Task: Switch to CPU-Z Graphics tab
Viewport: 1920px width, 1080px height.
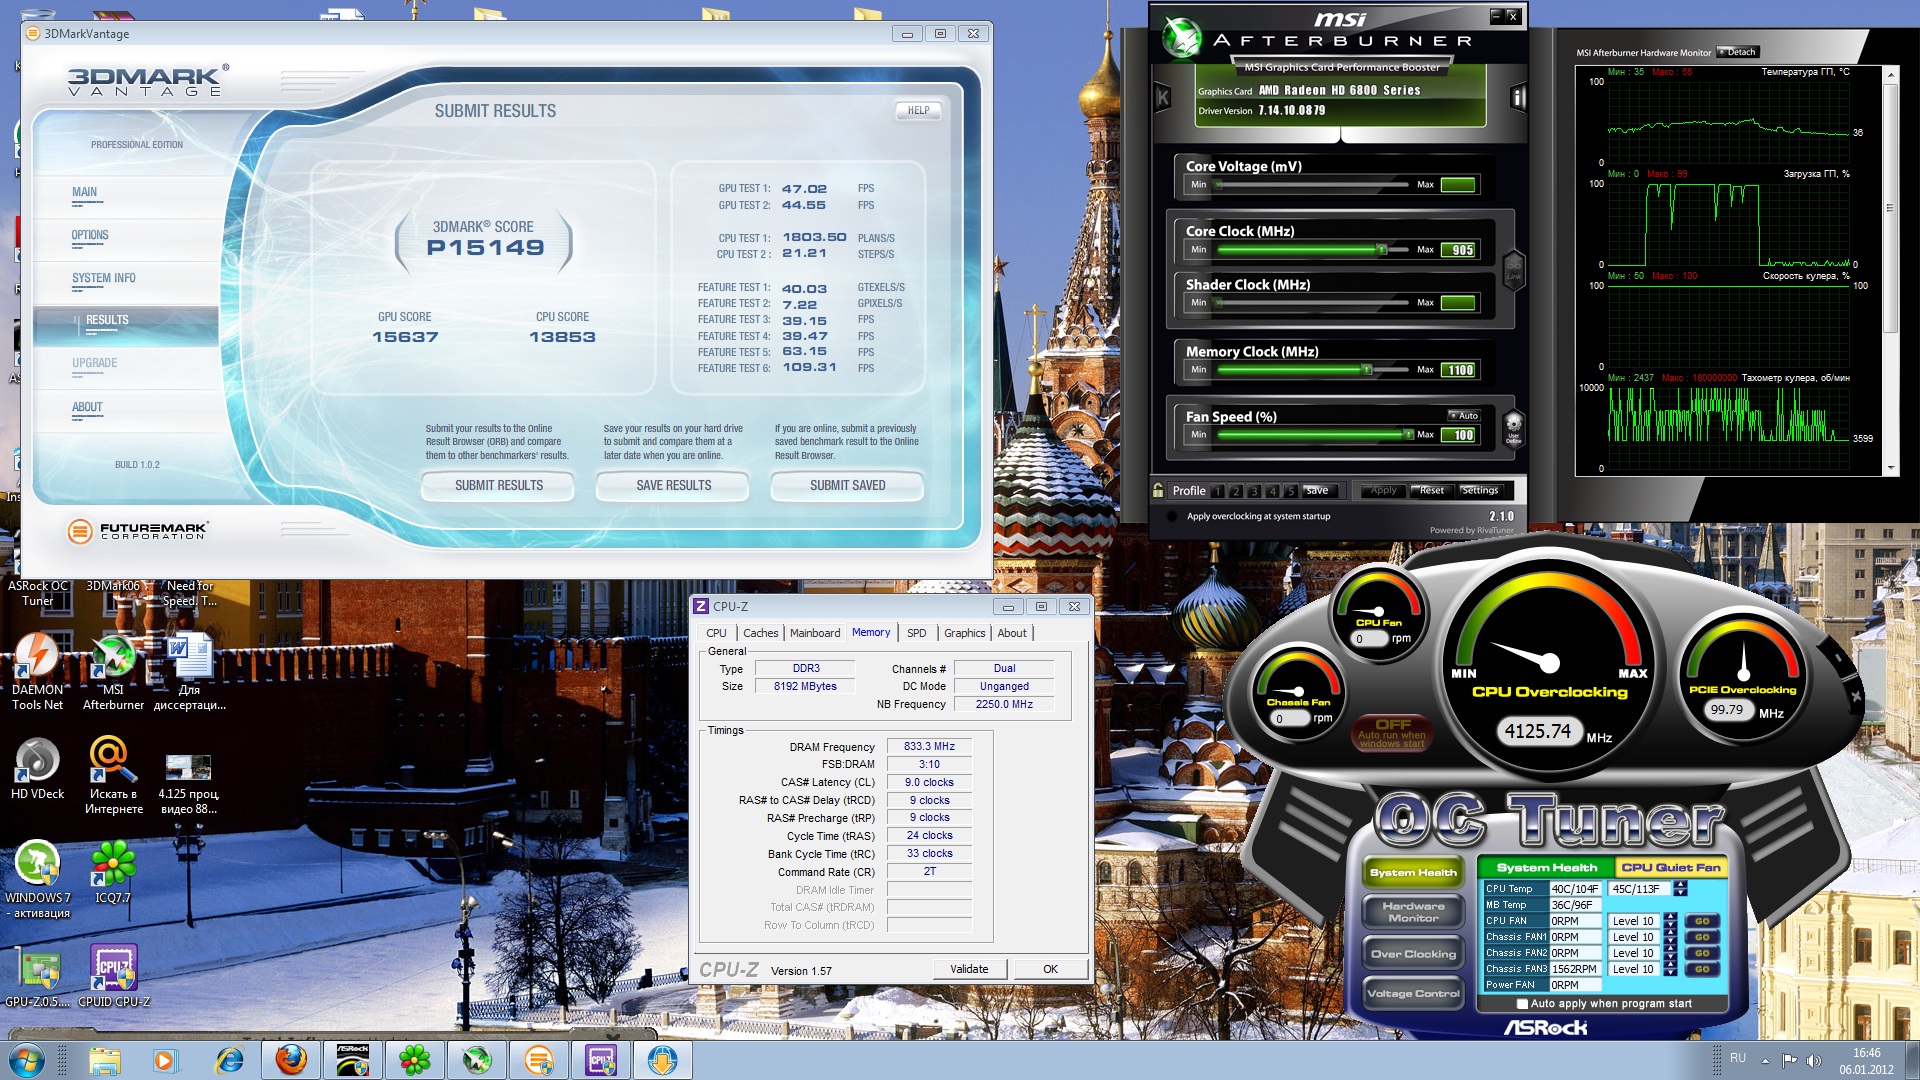Action: click(x=964, y=633)
